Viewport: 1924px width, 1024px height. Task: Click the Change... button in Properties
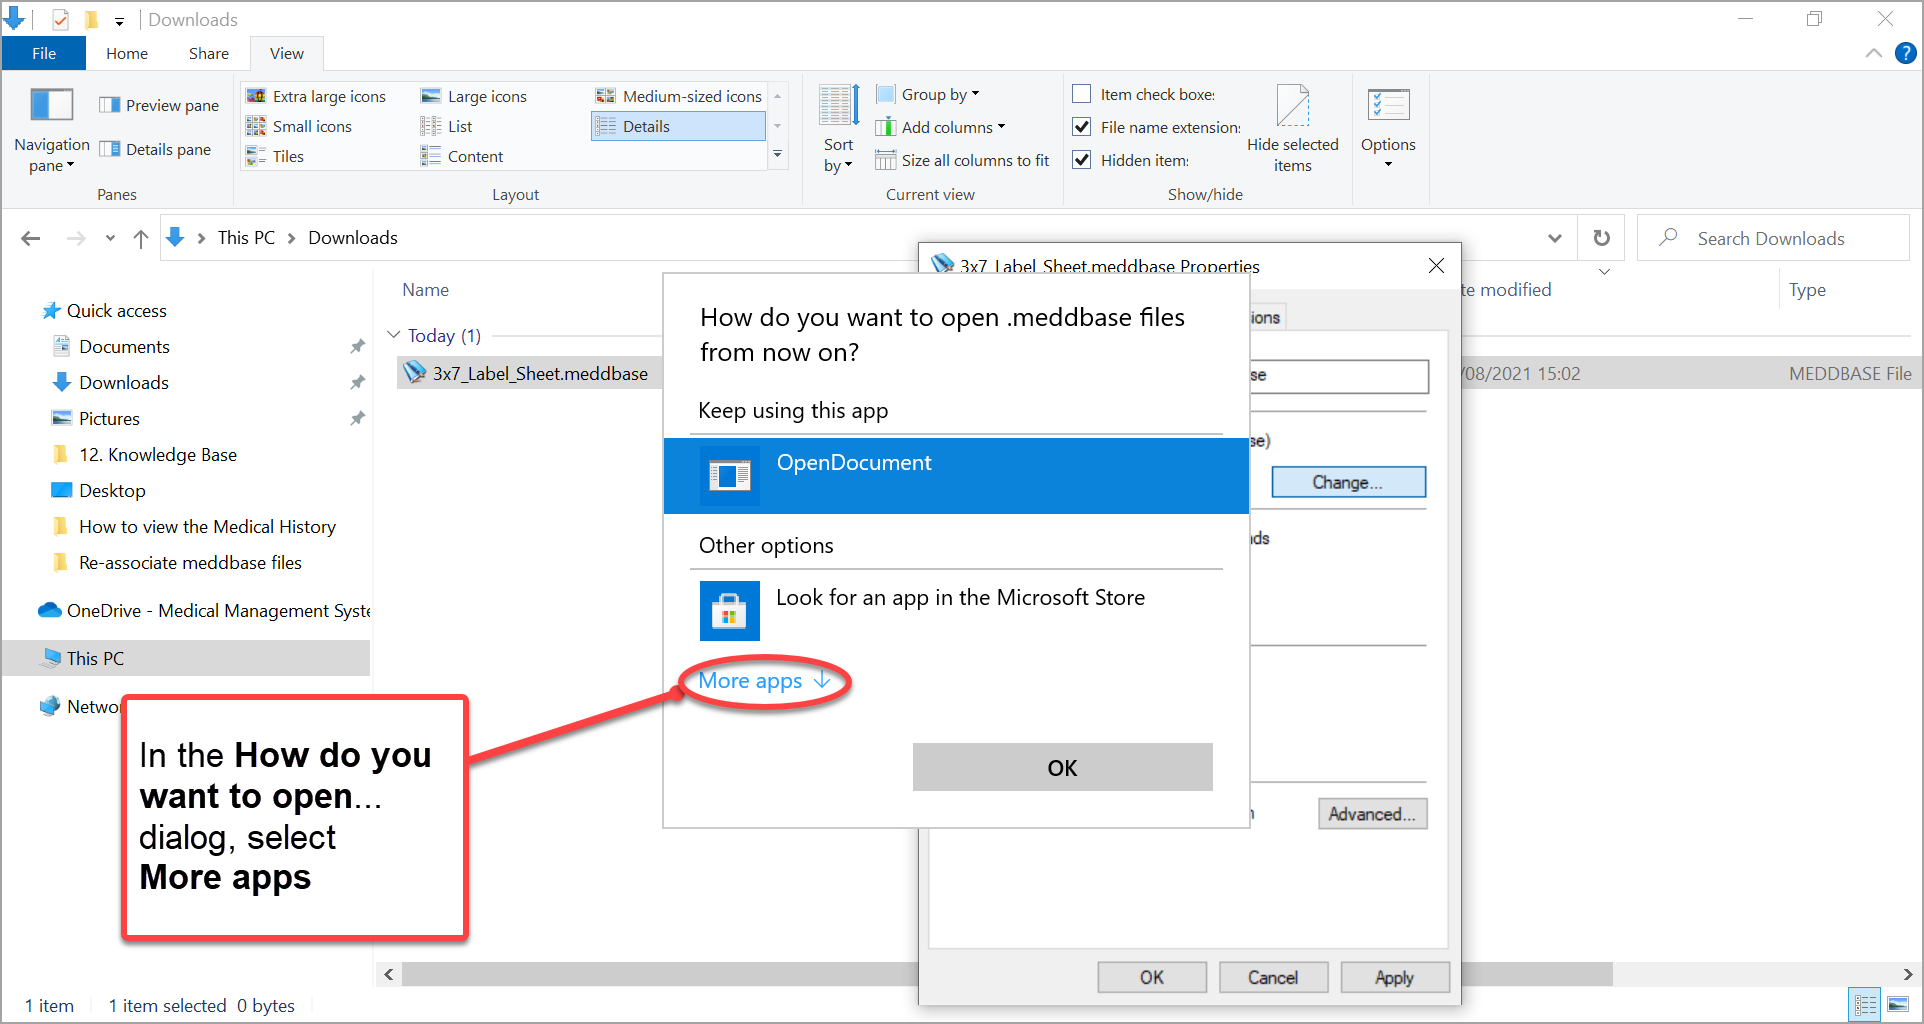(1348, 482)
